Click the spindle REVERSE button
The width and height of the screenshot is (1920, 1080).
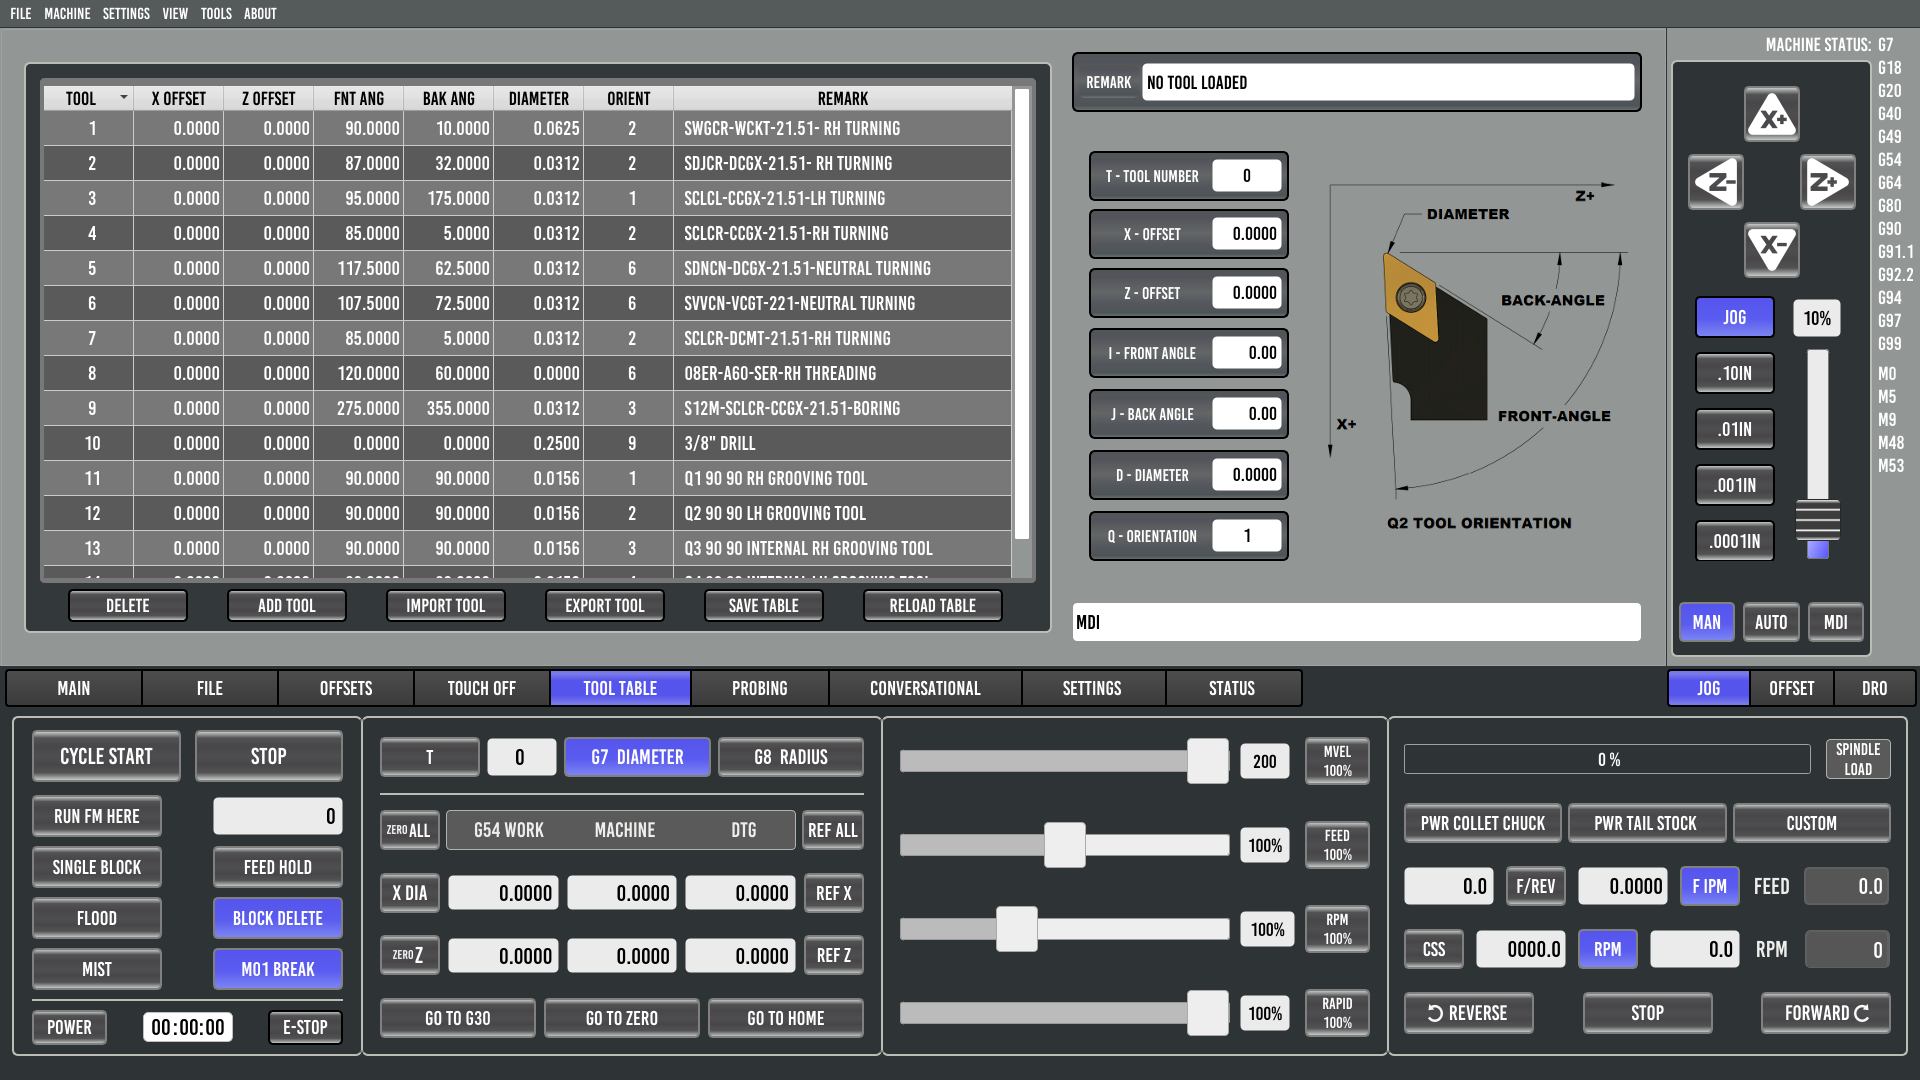click(x=1468, y=1013)
